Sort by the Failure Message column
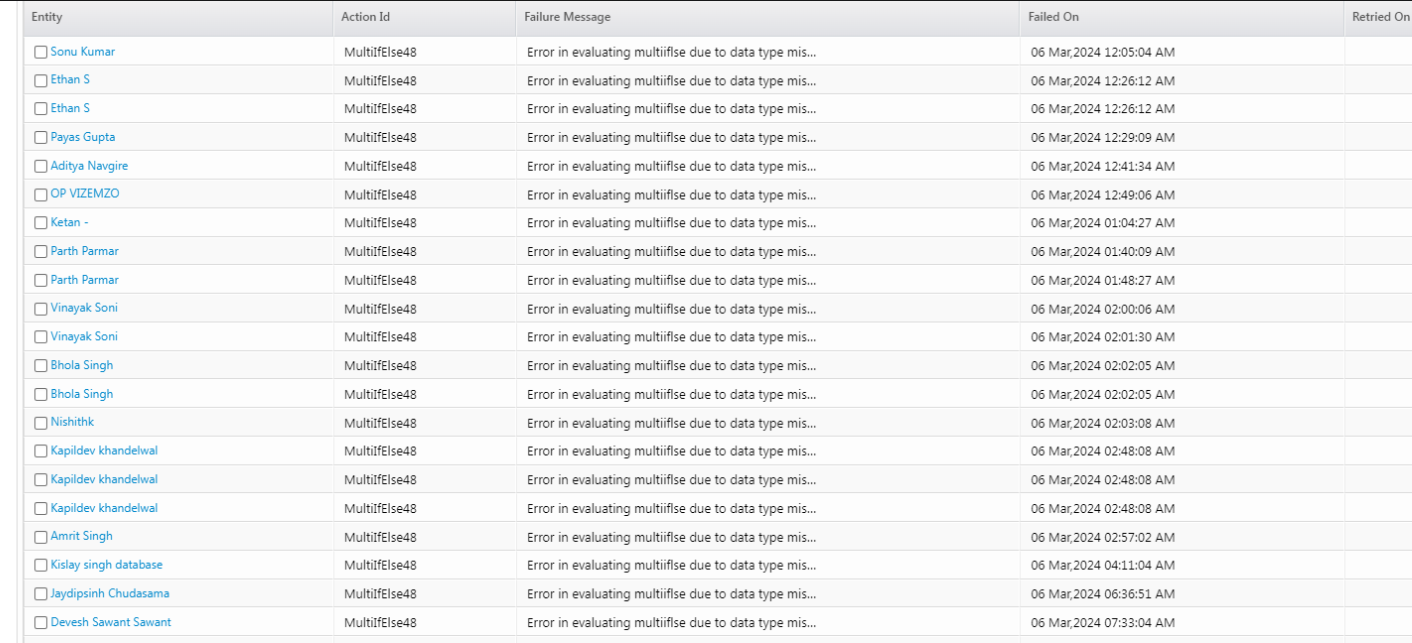The image size is (1412, 643). pyautogui.click(x=567, y=17)
